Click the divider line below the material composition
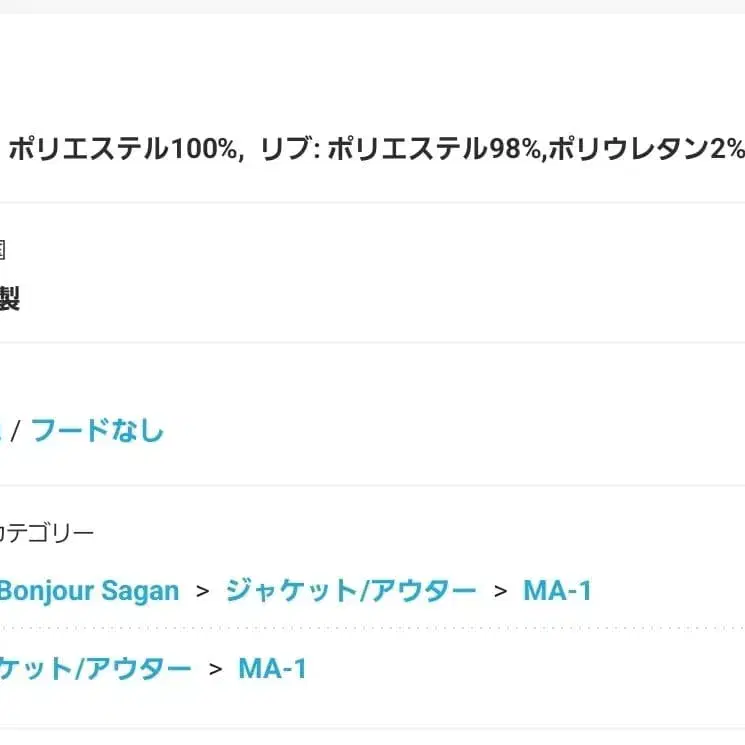Viewport: 745px width, 745px height. 372,202
